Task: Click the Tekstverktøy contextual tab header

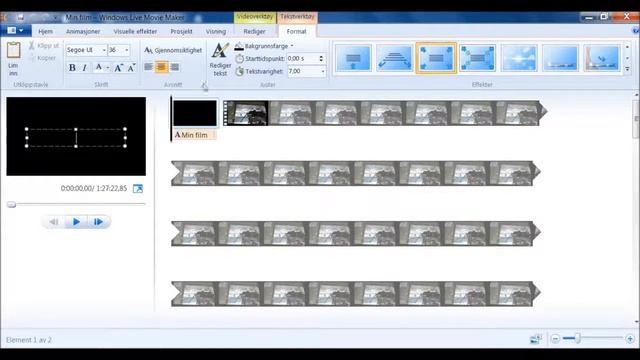Action: 297,17
